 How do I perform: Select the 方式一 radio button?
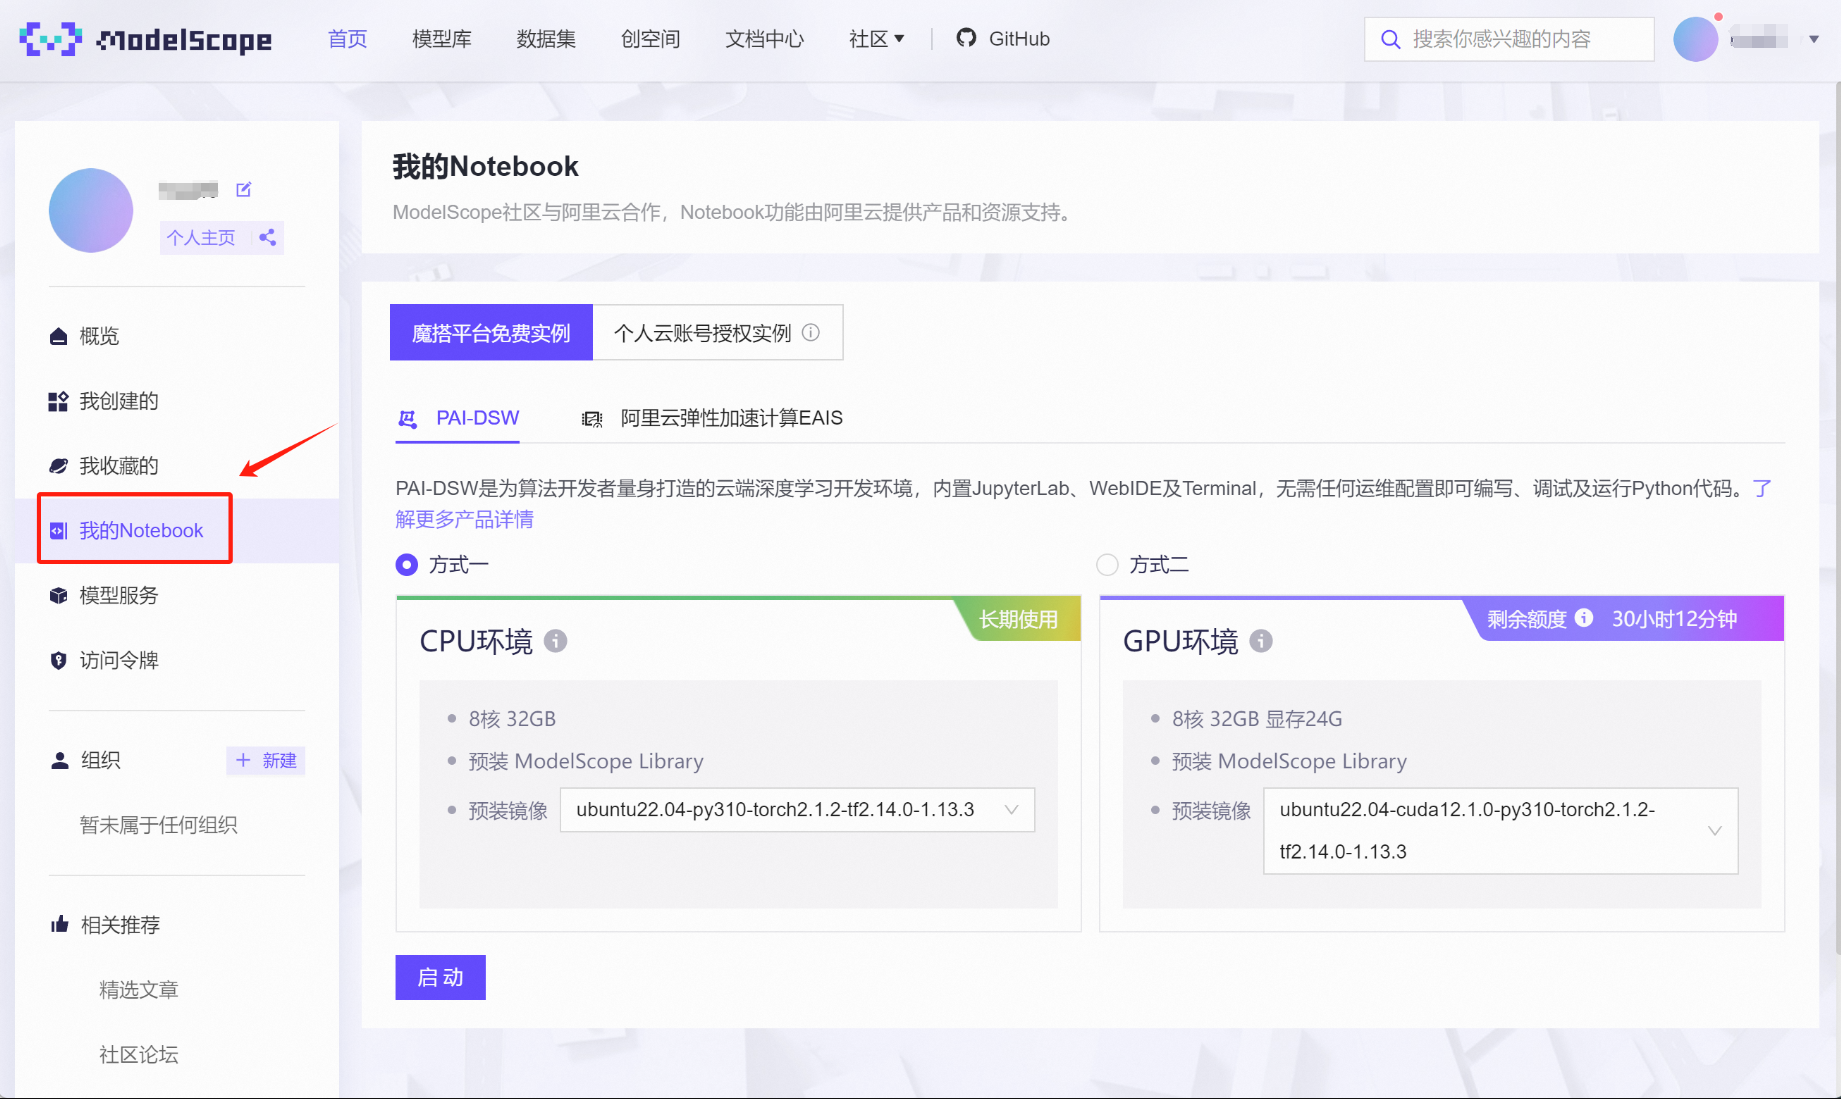[x=407, y=565]
